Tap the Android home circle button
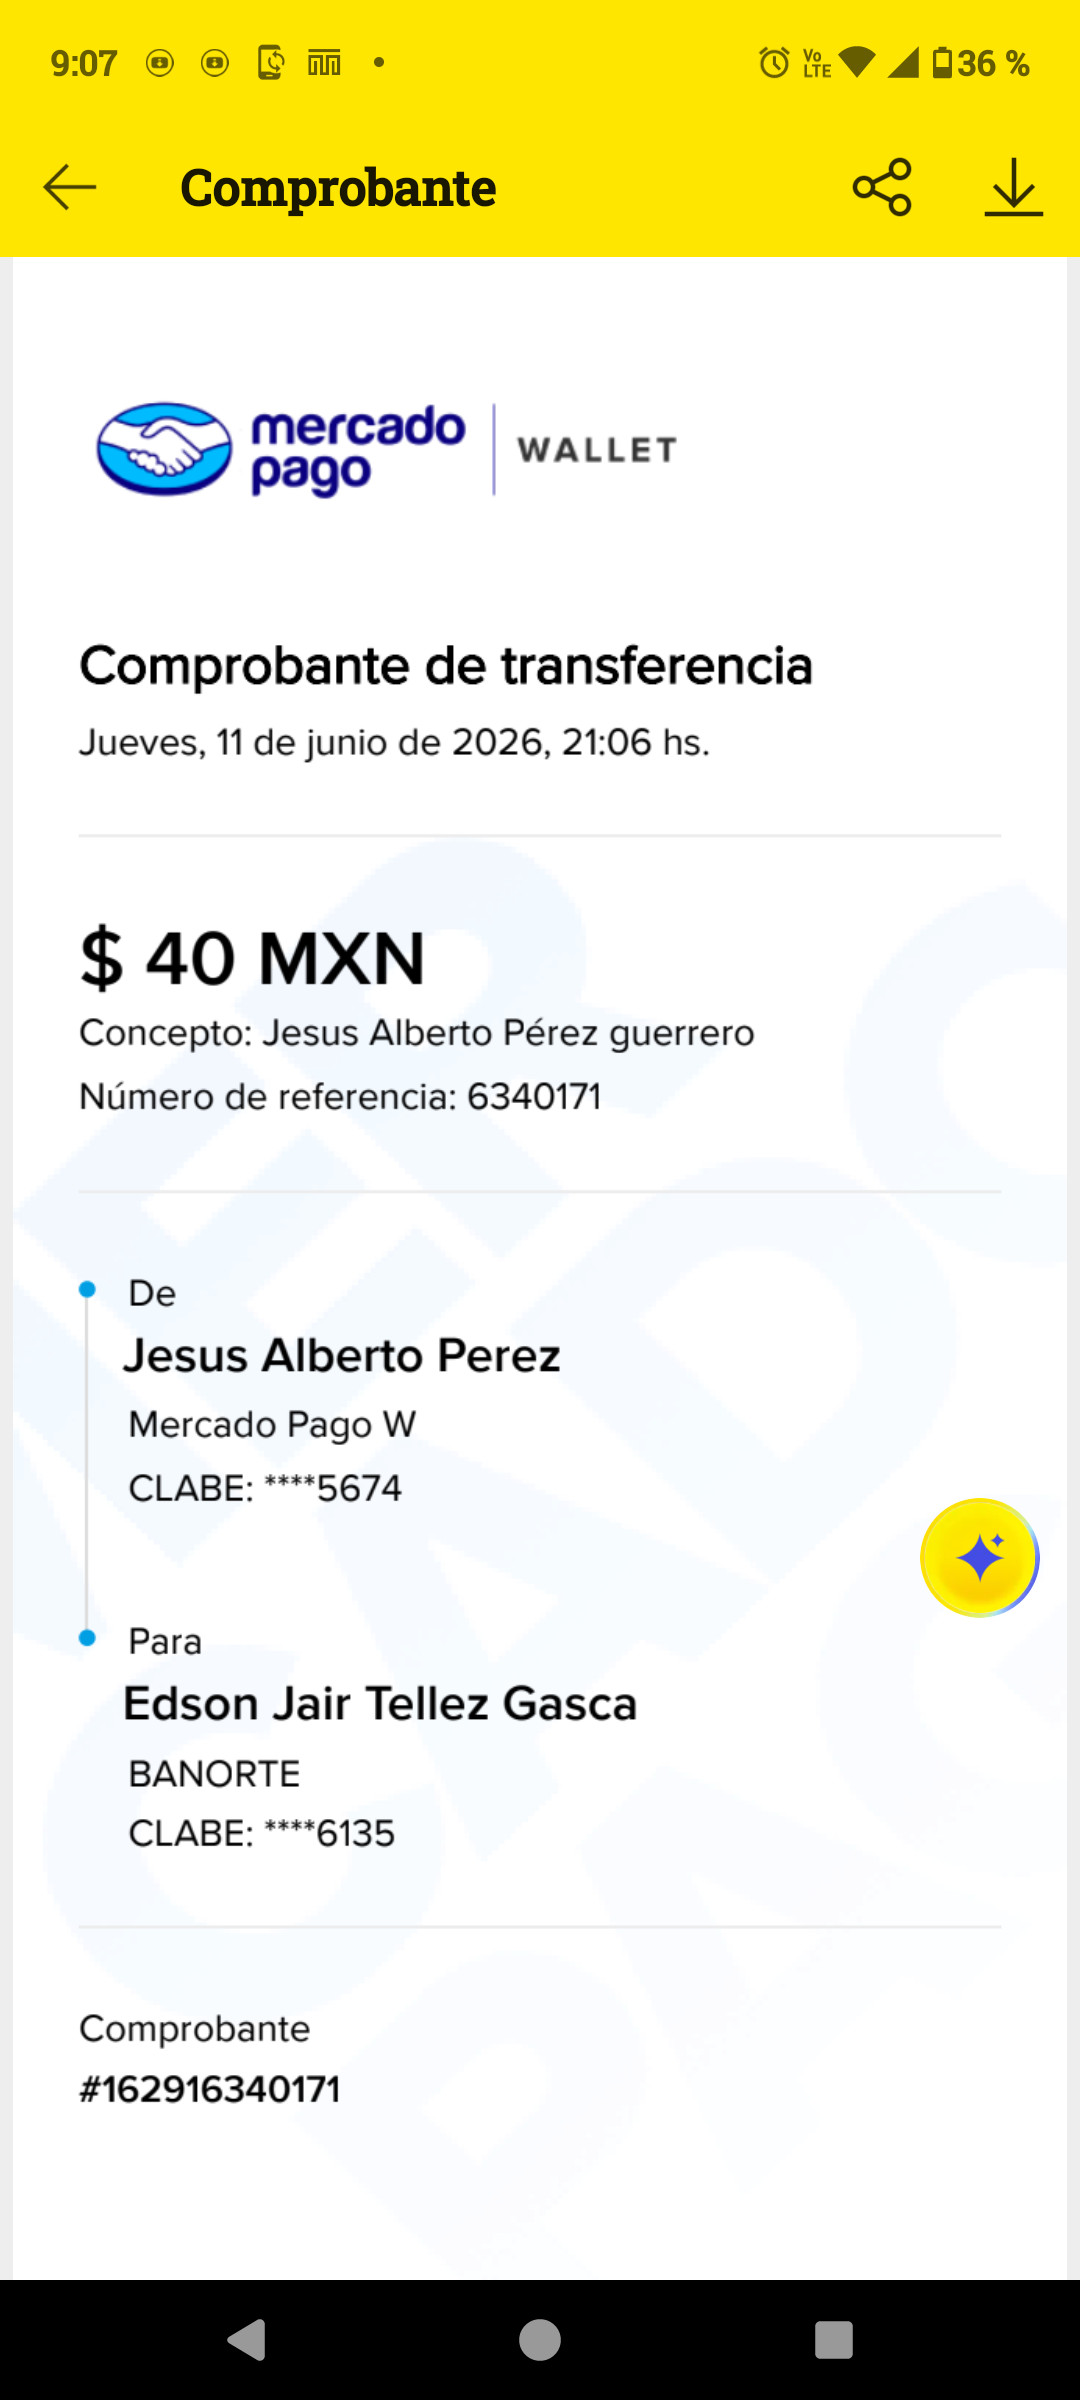 point(540,2340)
